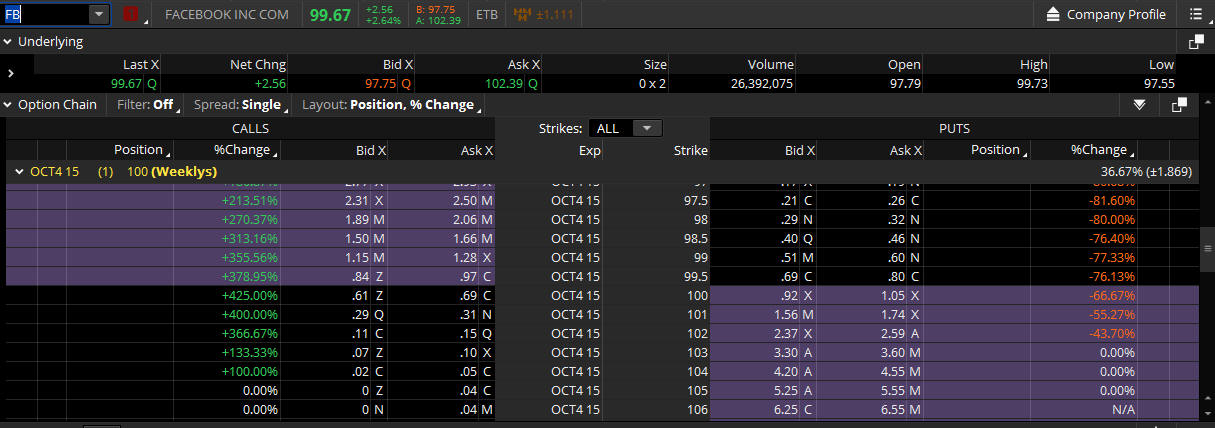Click the calls Position column header
The height and width of the screenshot is (428, 1215).
click(x=138, y=150)
